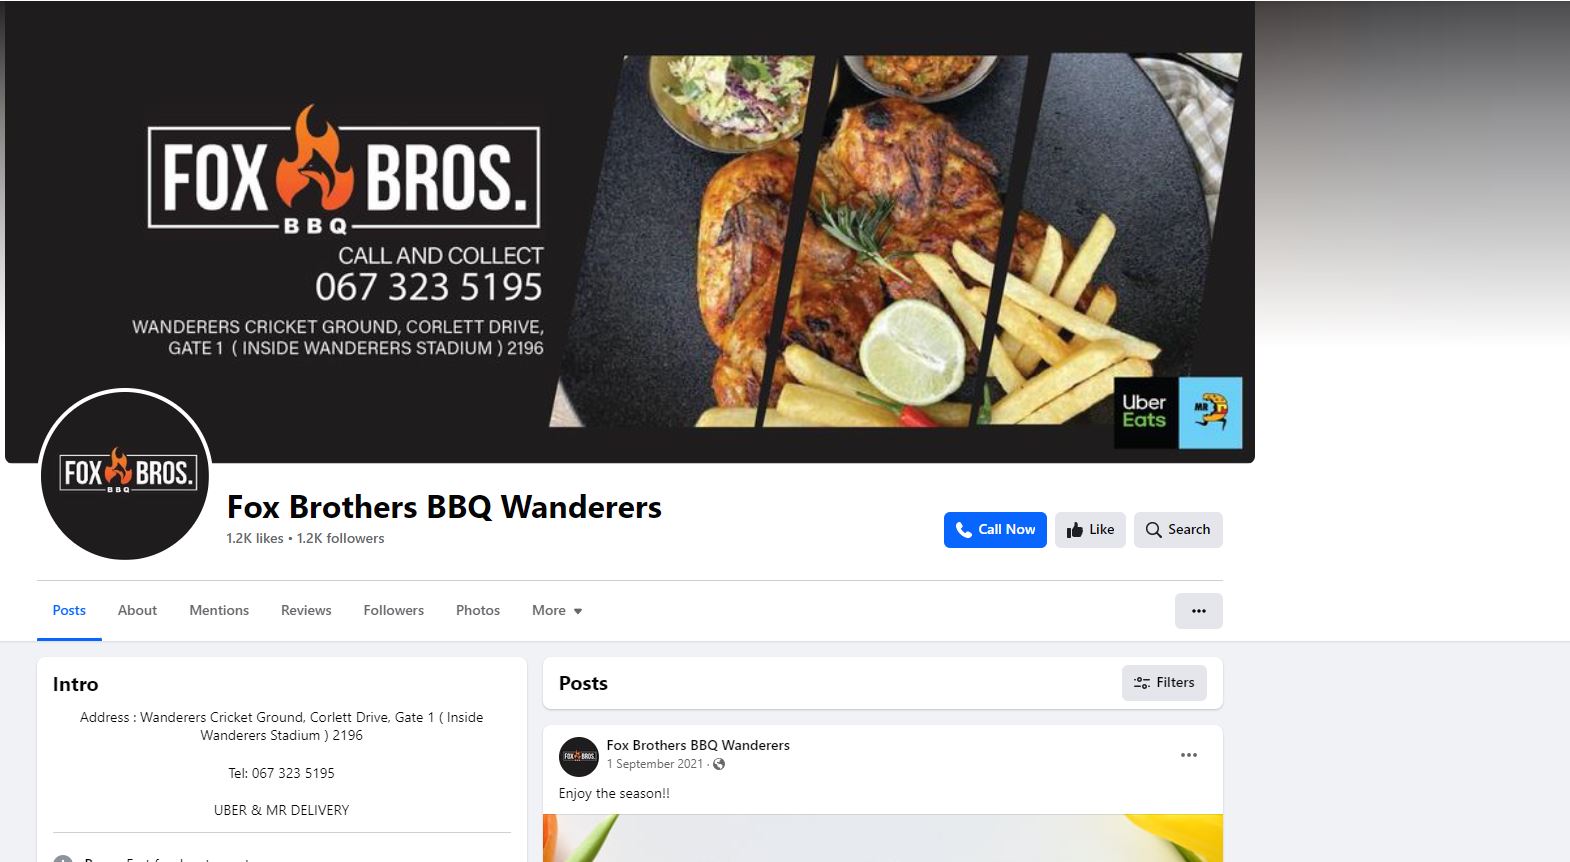Click the 1.2K followers link

(340, 538)
